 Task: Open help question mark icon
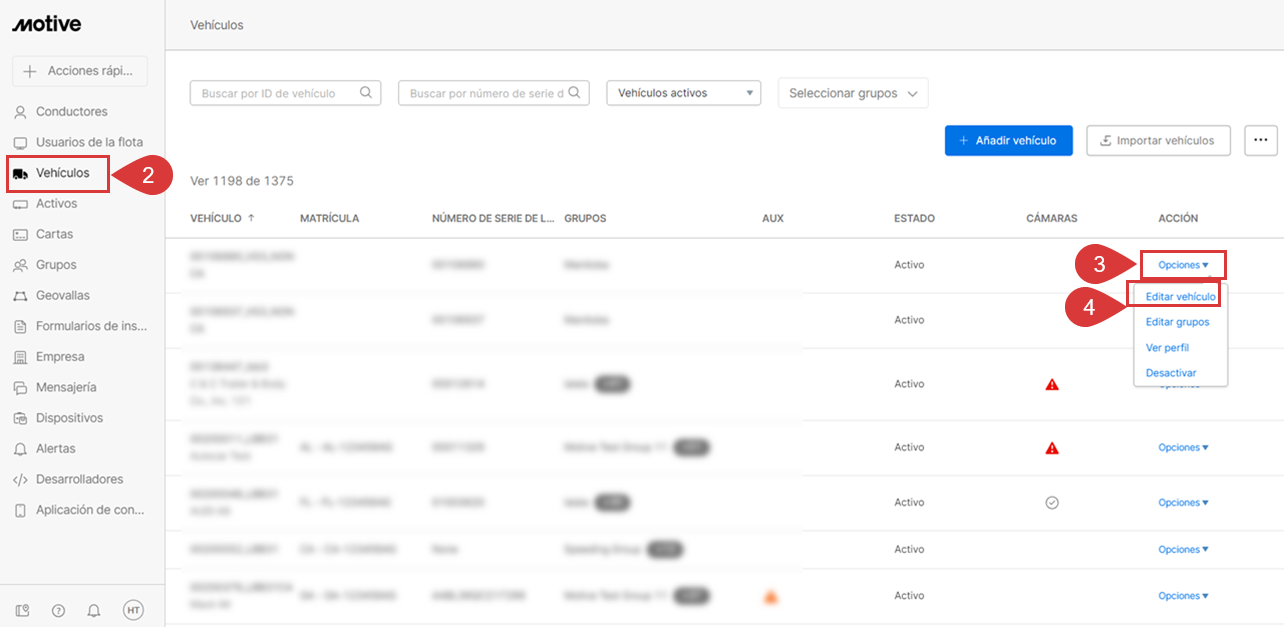tap(58, 610)
